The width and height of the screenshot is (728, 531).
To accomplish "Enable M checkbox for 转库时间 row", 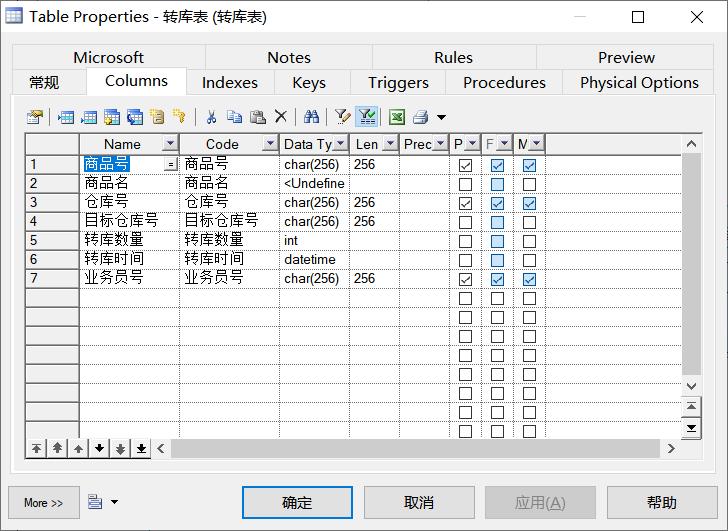I will [529, 260].
